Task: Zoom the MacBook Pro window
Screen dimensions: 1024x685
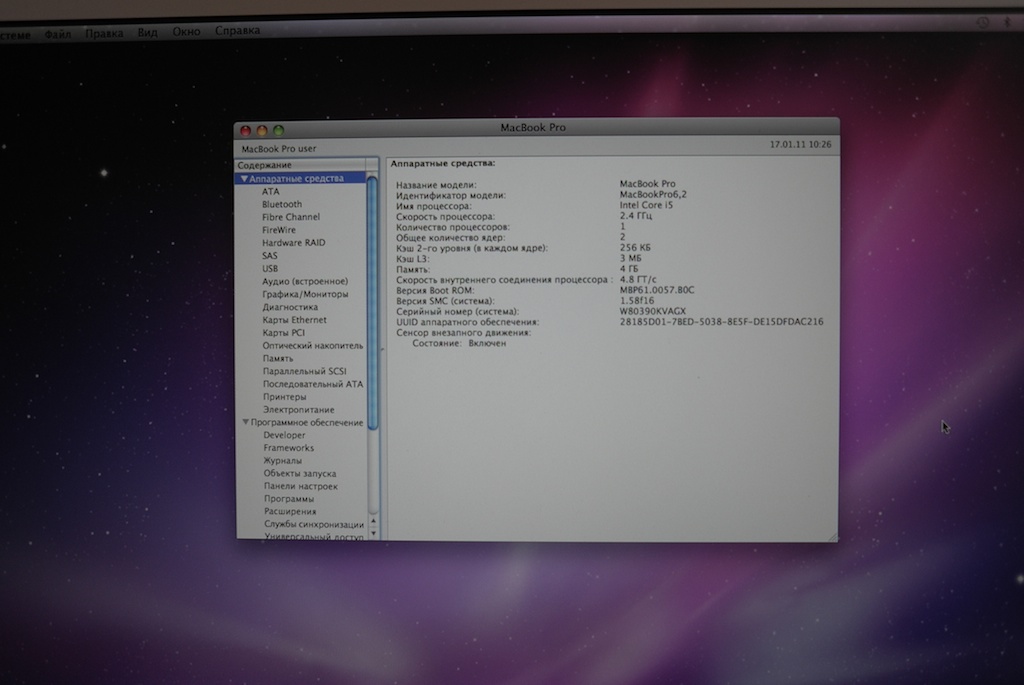Action: [x=279, y=130]
